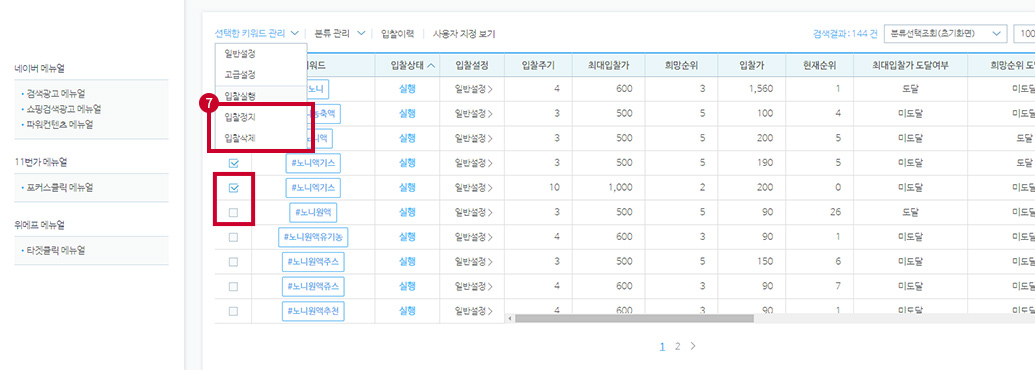Viewport: 1035px width, 370px height.
Task: Open 일반설정 > in the 입찰주기 10 row
Action: (473, 188)
